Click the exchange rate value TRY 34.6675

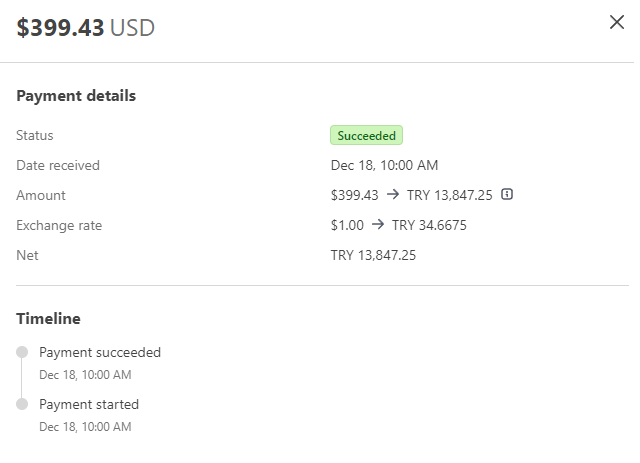(x=429, y=225)
